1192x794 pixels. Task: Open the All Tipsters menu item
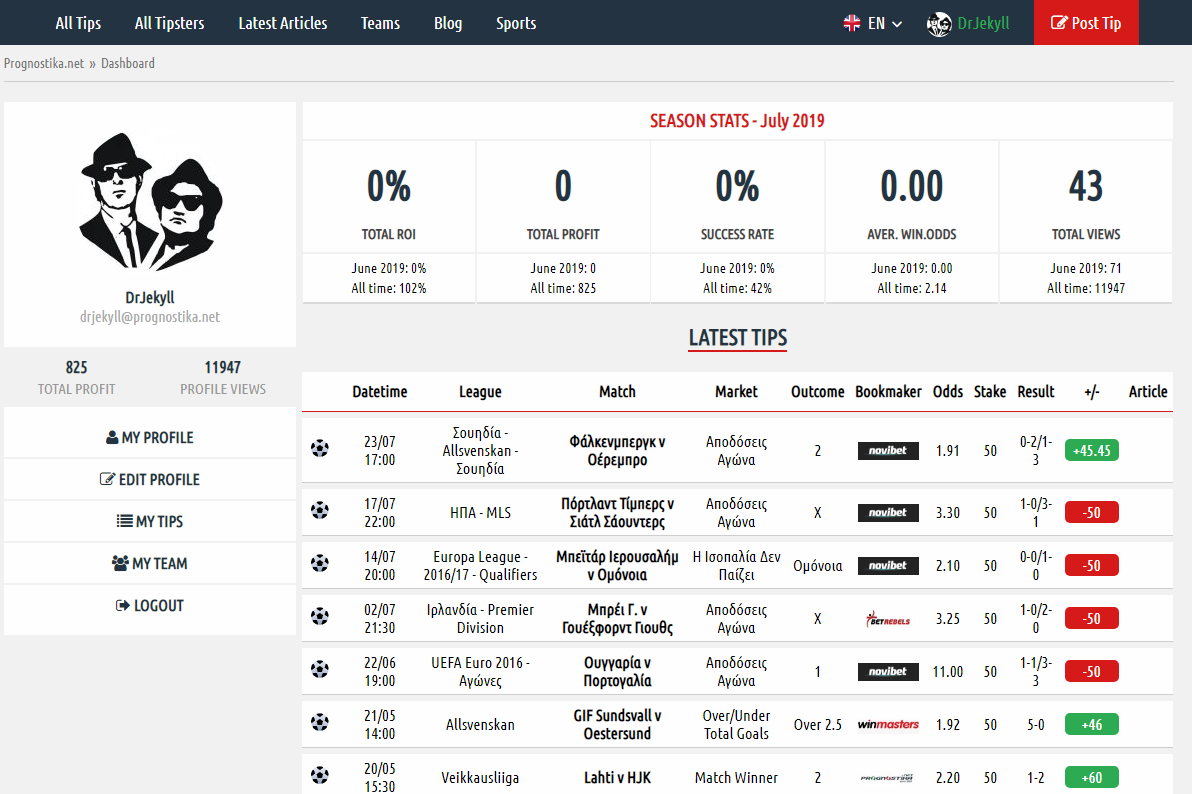coord(170,23)
